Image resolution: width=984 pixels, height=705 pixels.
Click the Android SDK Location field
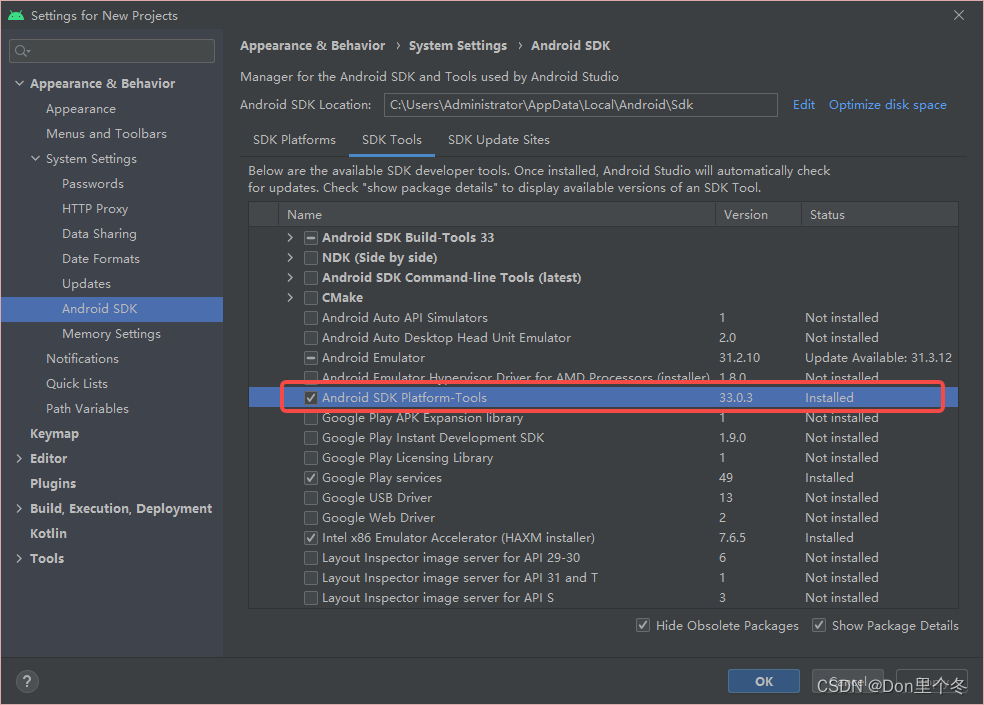(x=580, y=105)
